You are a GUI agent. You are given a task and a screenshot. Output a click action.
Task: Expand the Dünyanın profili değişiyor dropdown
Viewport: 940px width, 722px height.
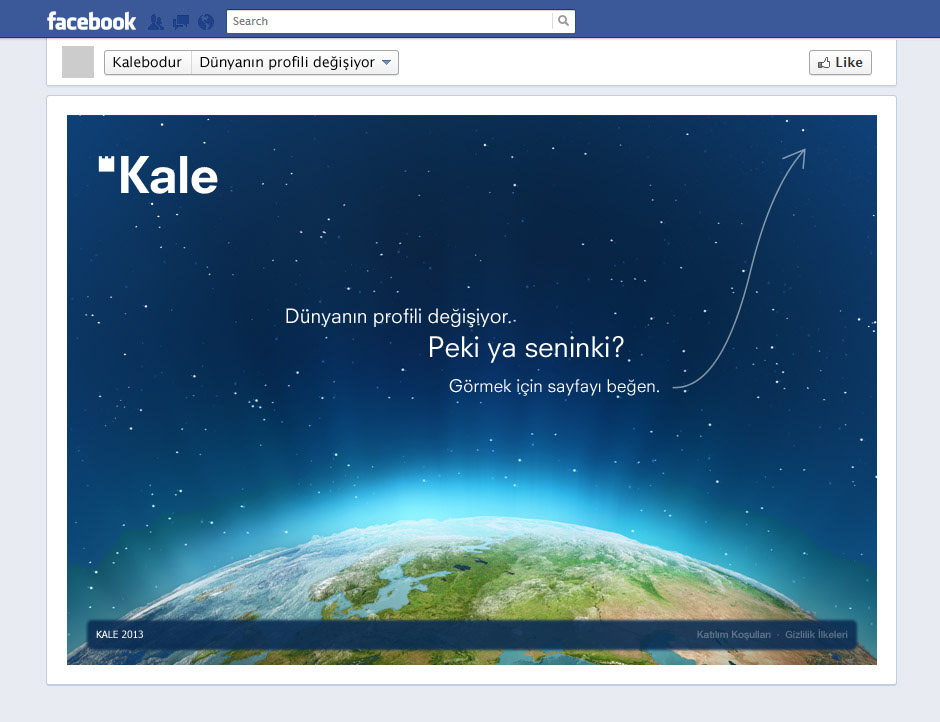(295, 62)
